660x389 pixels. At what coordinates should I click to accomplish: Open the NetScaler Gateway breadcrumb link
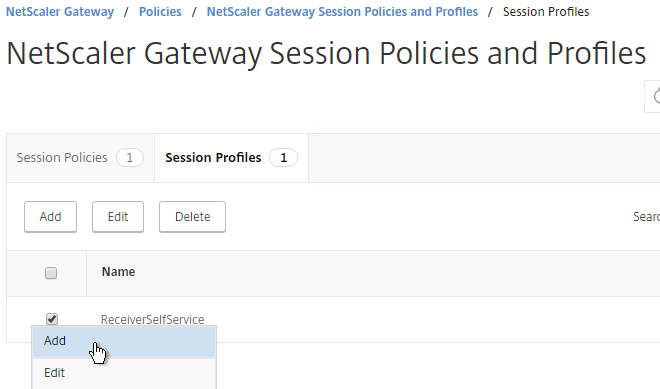pos(60,12)
